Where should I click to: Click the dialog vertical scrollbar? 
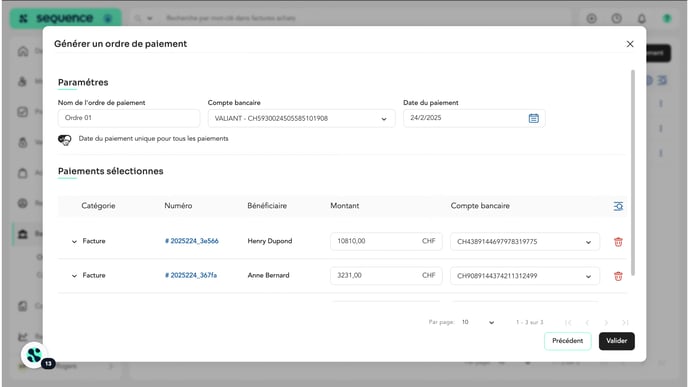point(632,172)
